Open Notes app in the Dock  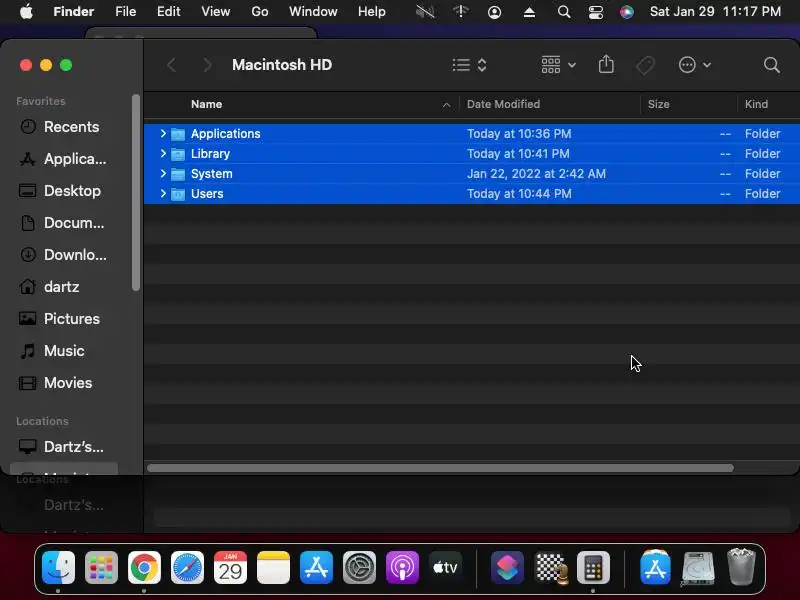point(273,567)
